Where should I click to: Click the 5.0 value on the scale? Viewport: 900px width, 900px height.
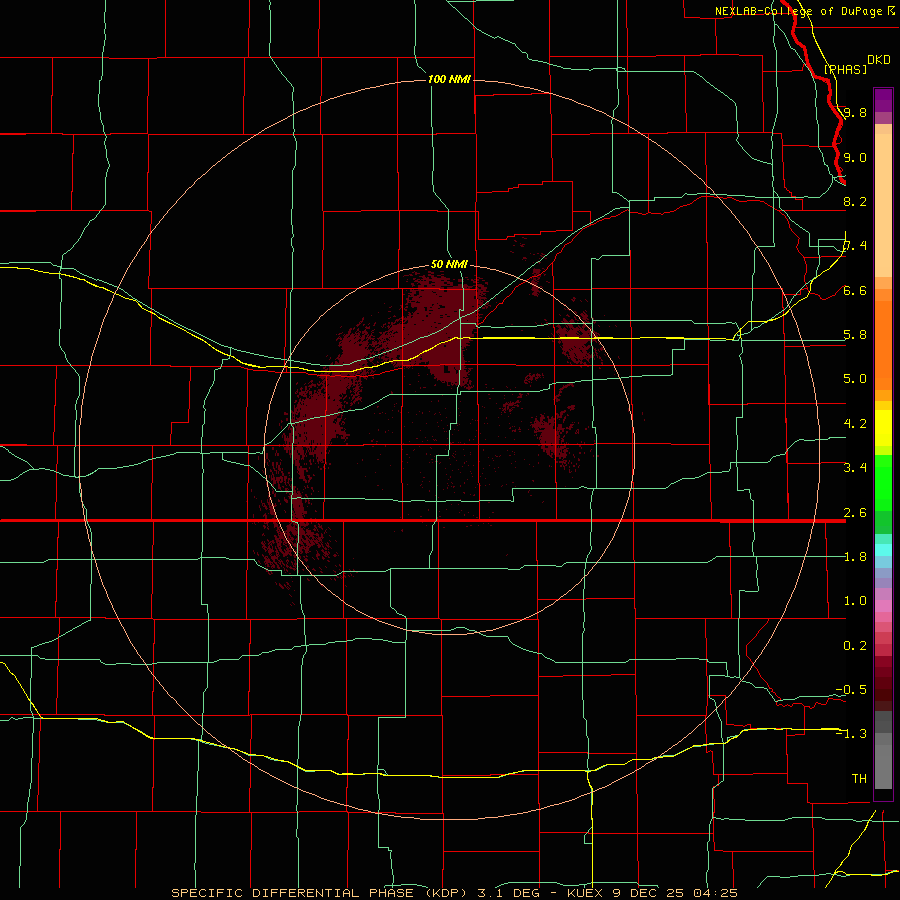pyautogui.click(x=855, y=379)
